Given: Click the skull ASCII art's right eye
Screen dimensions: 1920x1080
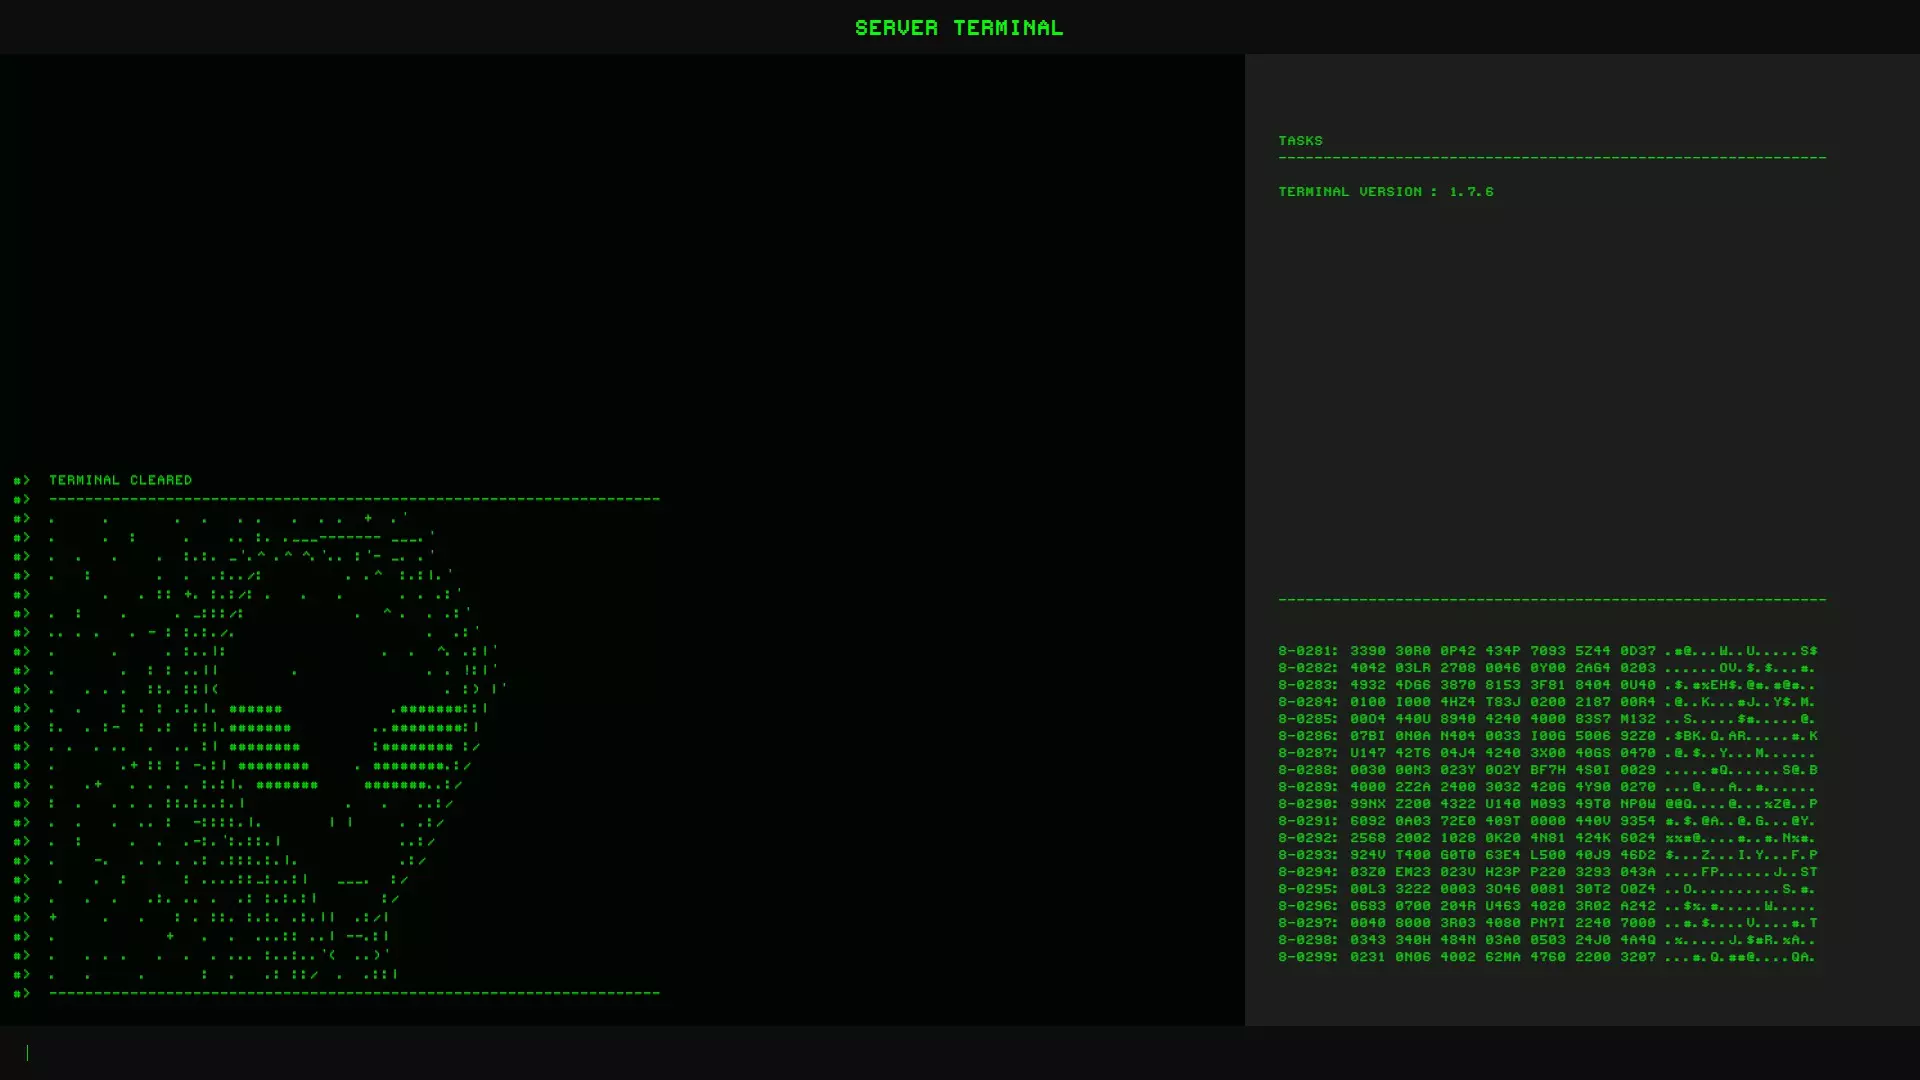Looking at the screenshot, I should tap(418, 747).
